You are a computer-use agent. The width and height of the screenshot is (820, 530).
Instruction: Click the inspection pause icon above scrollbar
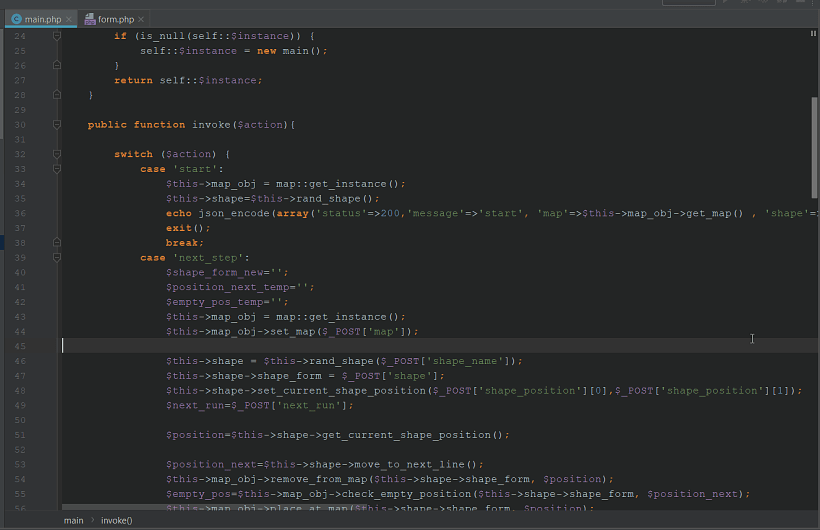(x=813, y=34)
